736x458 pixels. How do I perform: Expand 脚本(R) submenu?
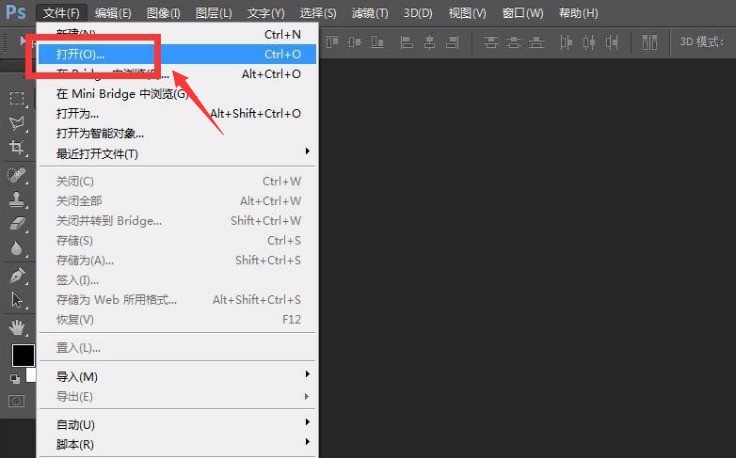click(177, 444)
